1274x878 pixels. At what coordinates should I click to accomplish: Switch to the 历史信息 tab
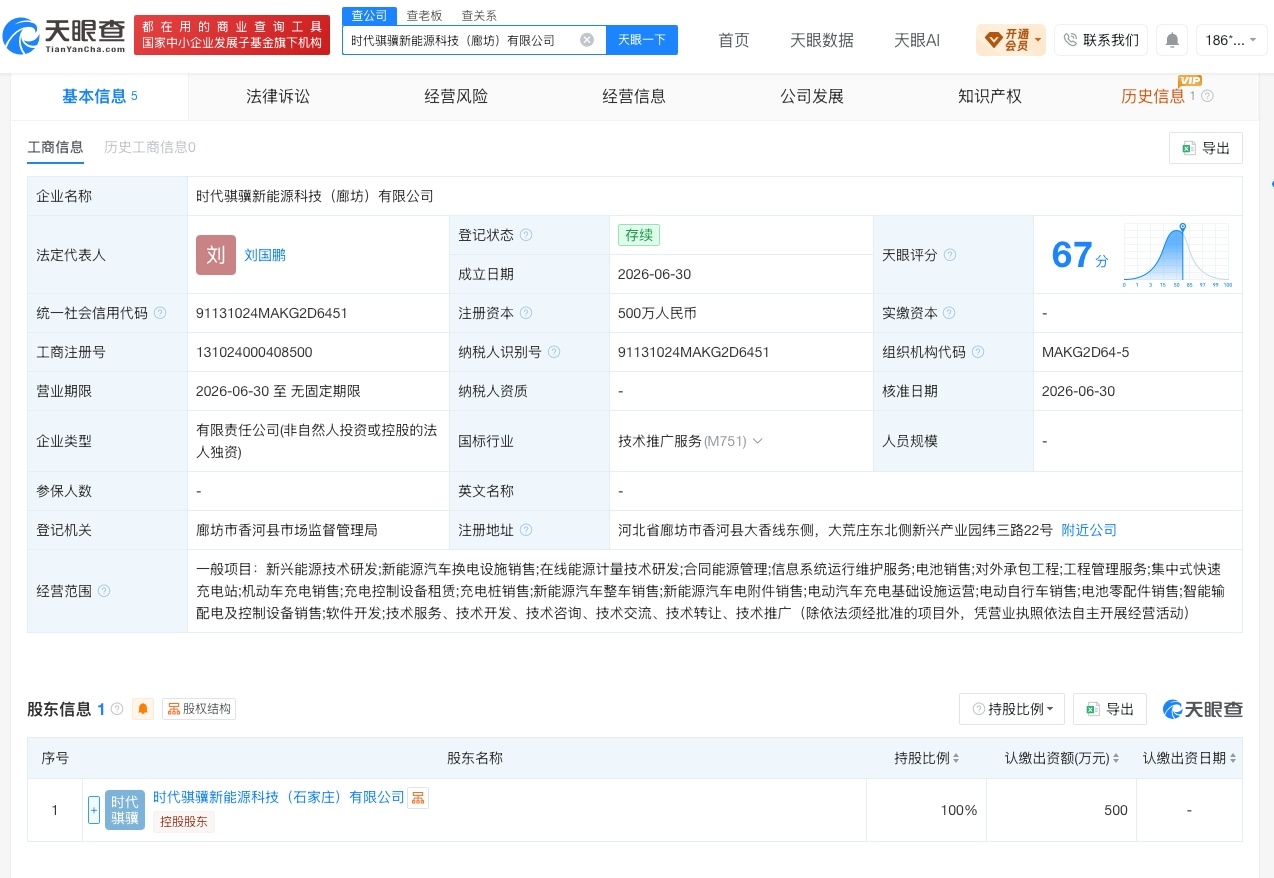point(1153,97)
